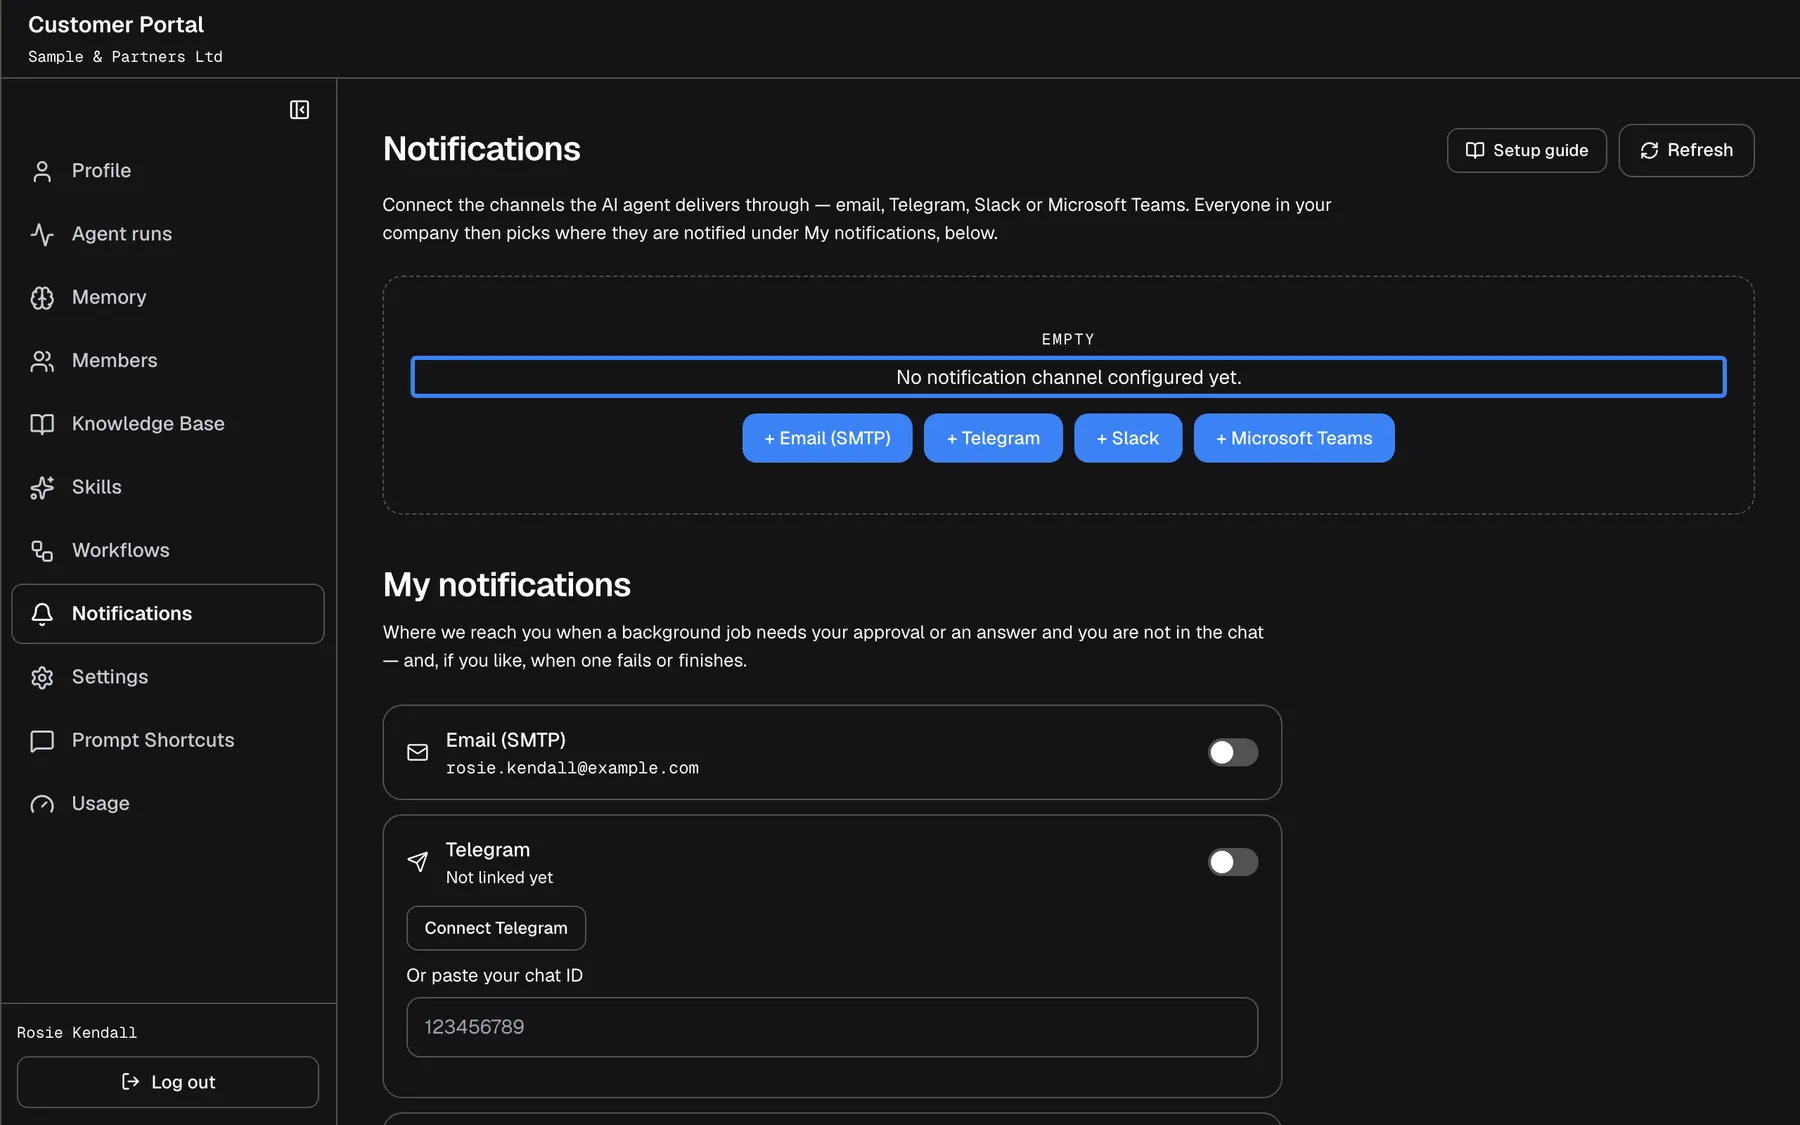Open the Knowledge Base section
This screenshot has width=1800, height=1125.
point(168,424)
